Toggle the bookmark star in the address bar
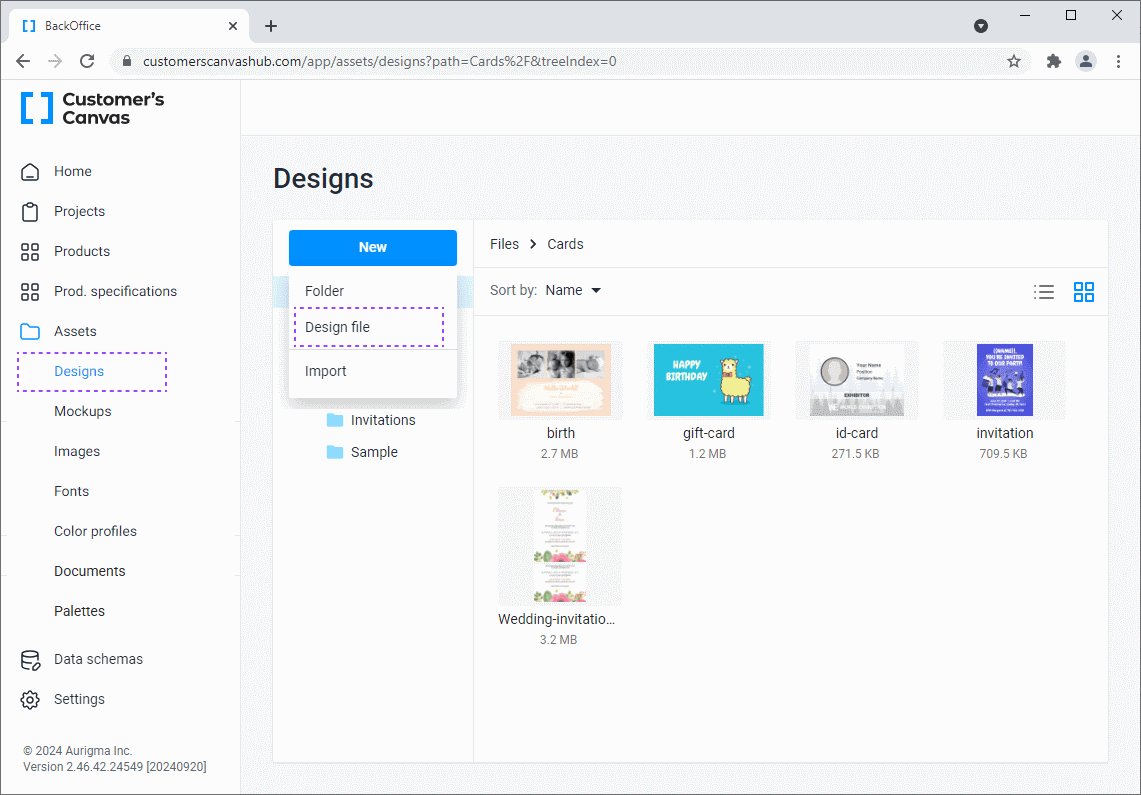The width and height of the screenshot is (1141, 795). click(x=1014, y=61)
